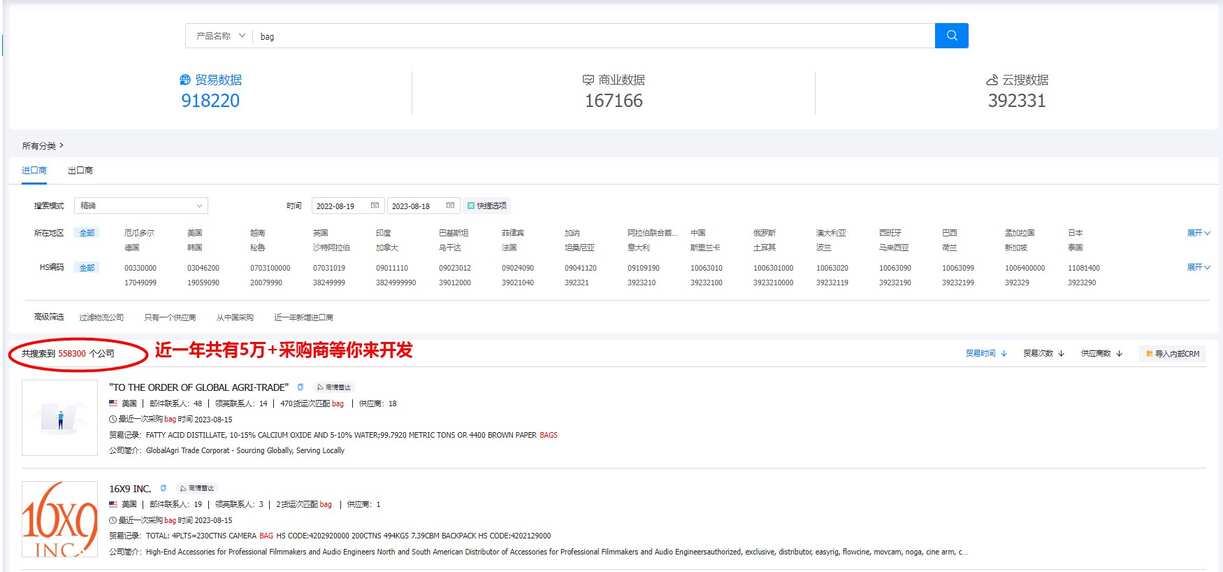
Task: Select the 云搜数据 392331 tab
Action: click(1017, 91)
